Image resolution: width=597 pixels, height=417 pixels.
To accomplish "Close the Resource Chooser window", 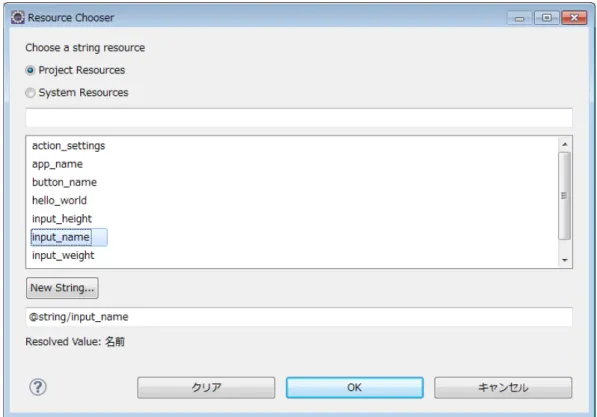I will (x=574, y=18).
